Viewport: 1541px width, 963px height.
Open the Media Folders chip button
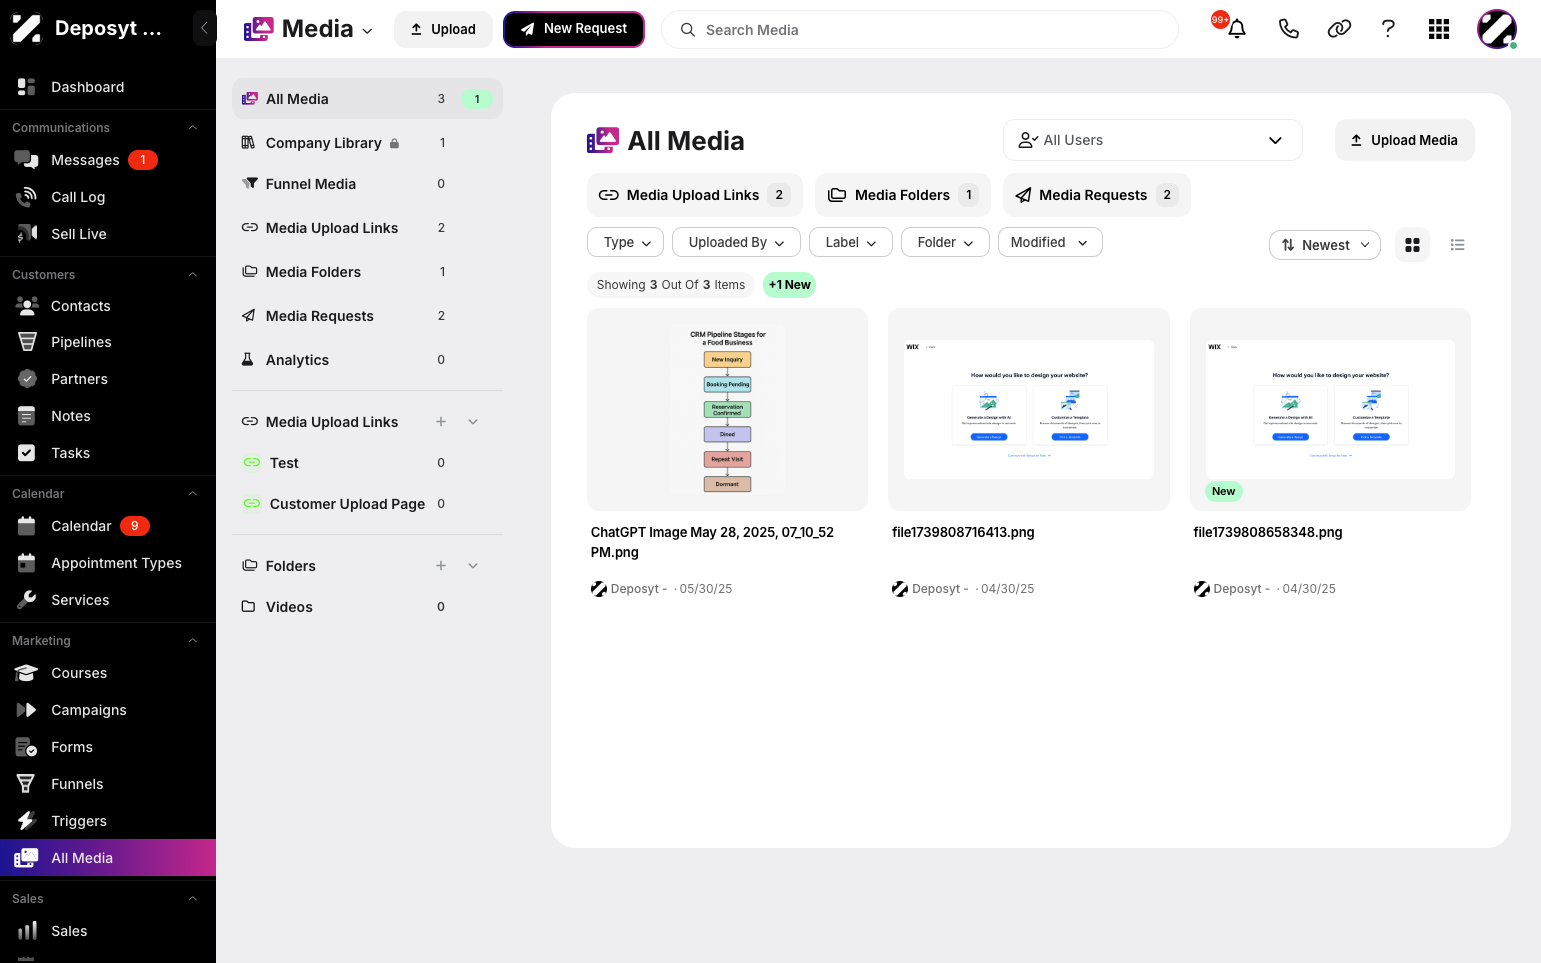pyautogui.click(x=902, y=195)
